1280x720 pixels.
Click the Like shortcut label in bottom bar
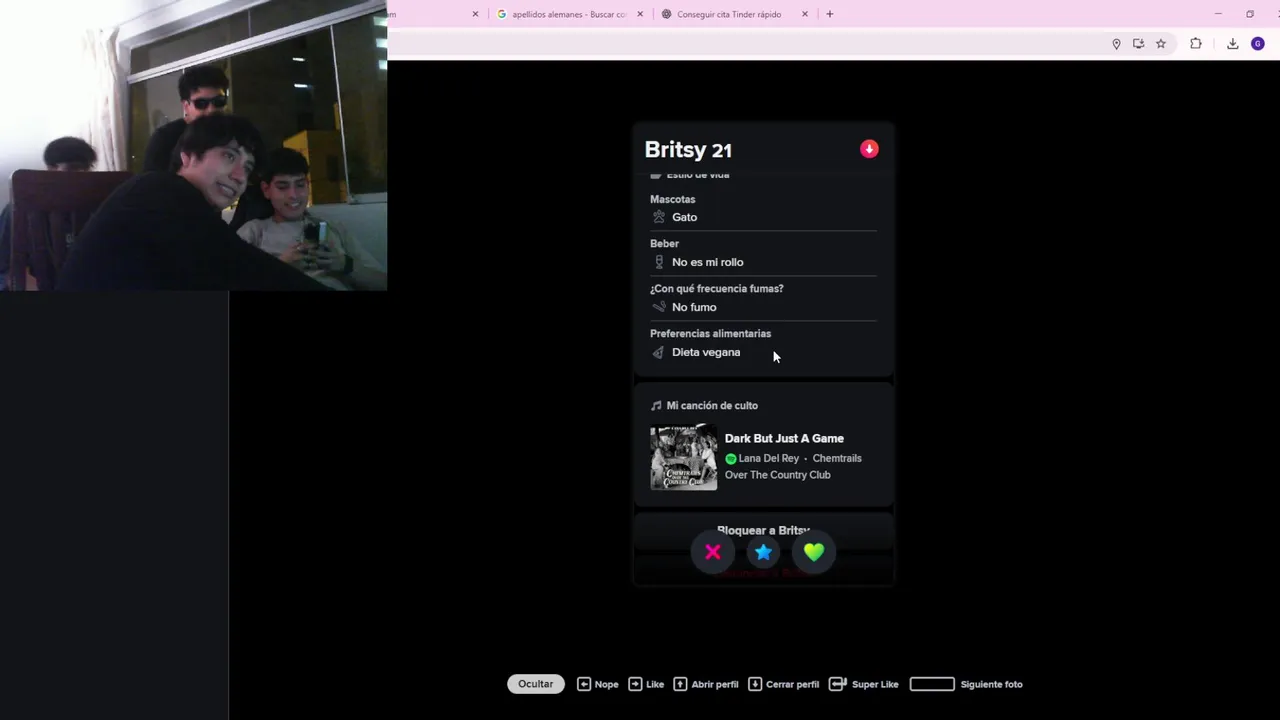click(655, 685)
